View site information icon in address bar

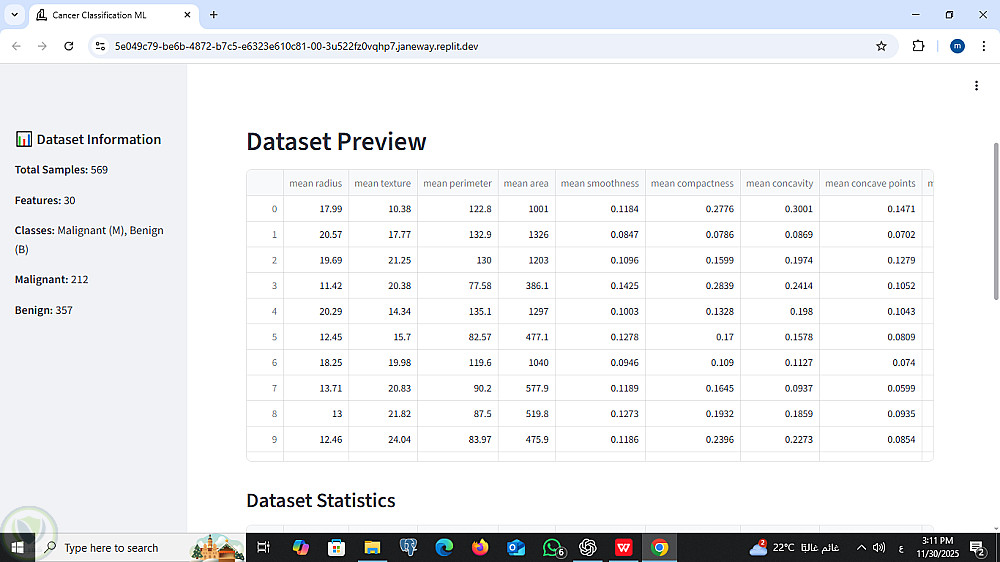tap(100, 46)
